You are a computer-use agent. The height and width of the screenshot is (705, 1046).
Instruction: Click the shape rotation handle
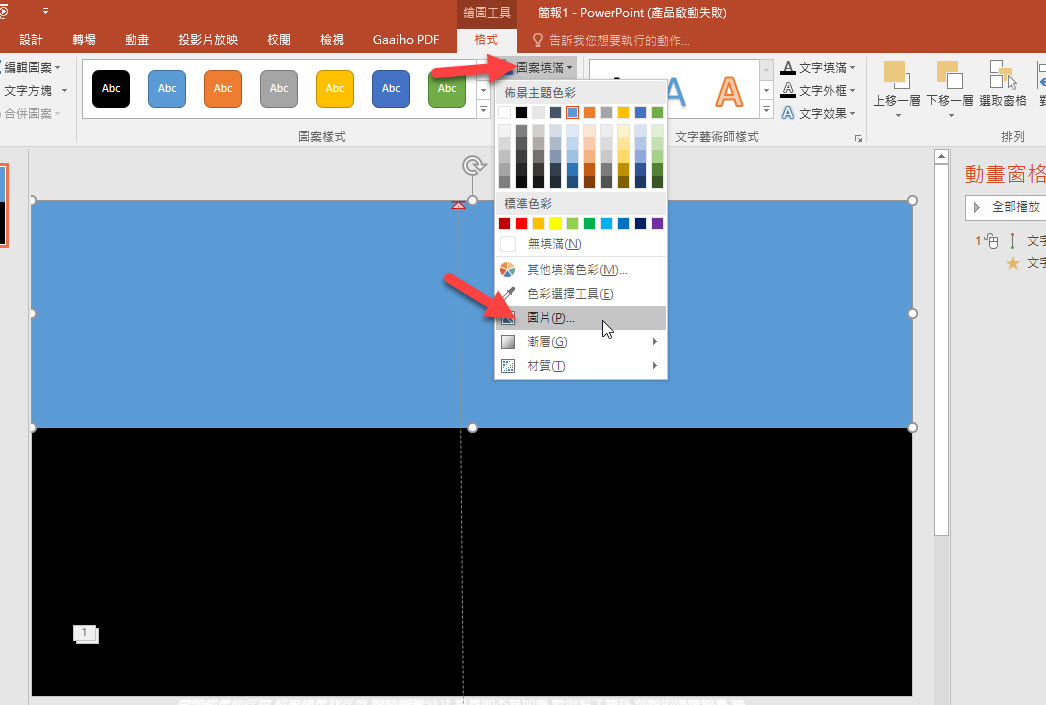473,165
